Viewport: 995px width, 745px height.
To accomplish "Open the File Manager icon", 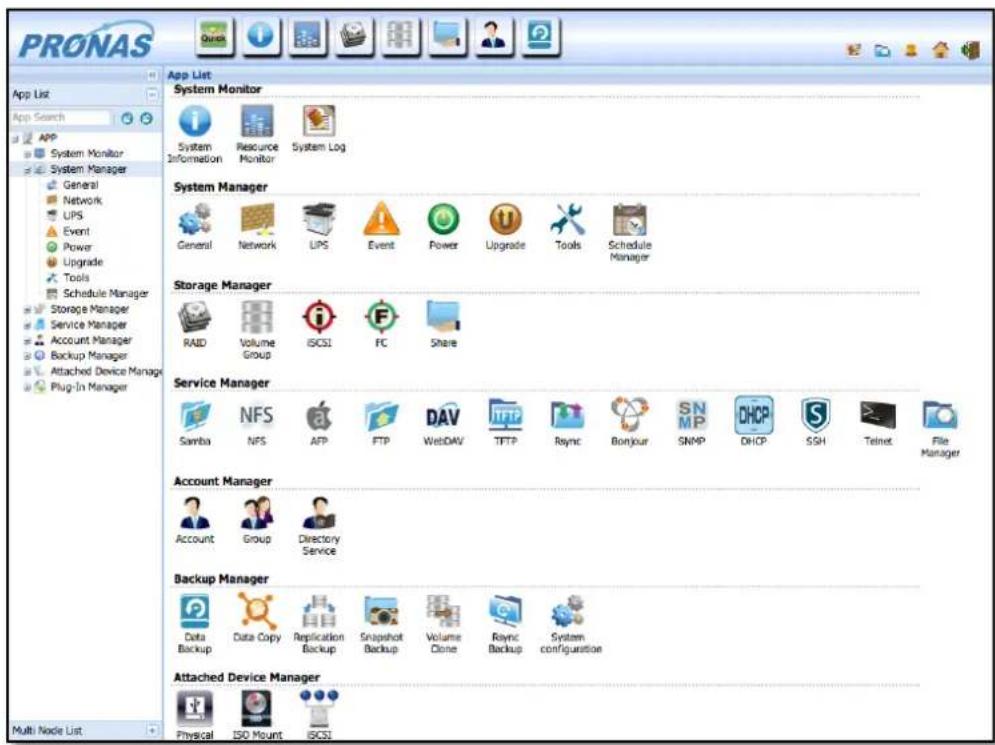I will coord(940,416).
